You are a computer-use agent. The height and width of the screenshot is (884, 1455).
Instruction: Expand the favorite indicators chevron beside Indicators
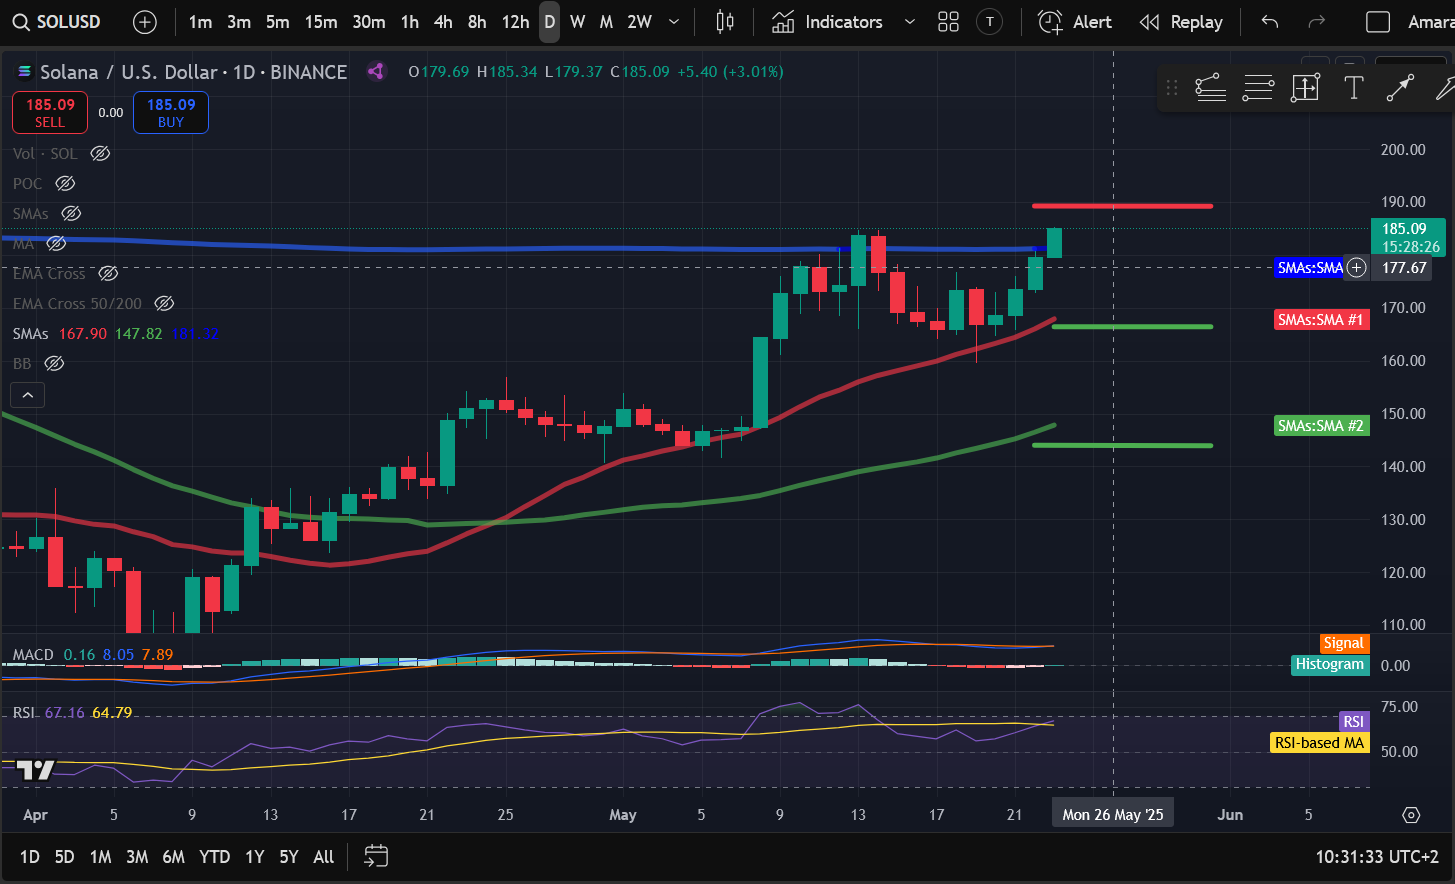(909, 22)
